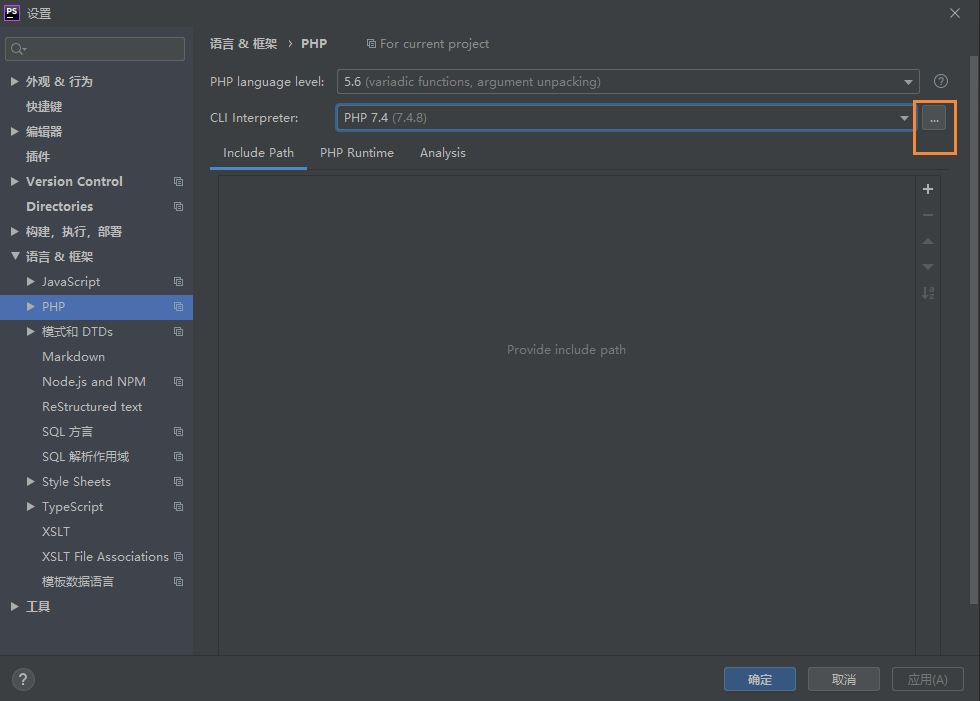Select ReStructured text entry

(x=92, y=407)
